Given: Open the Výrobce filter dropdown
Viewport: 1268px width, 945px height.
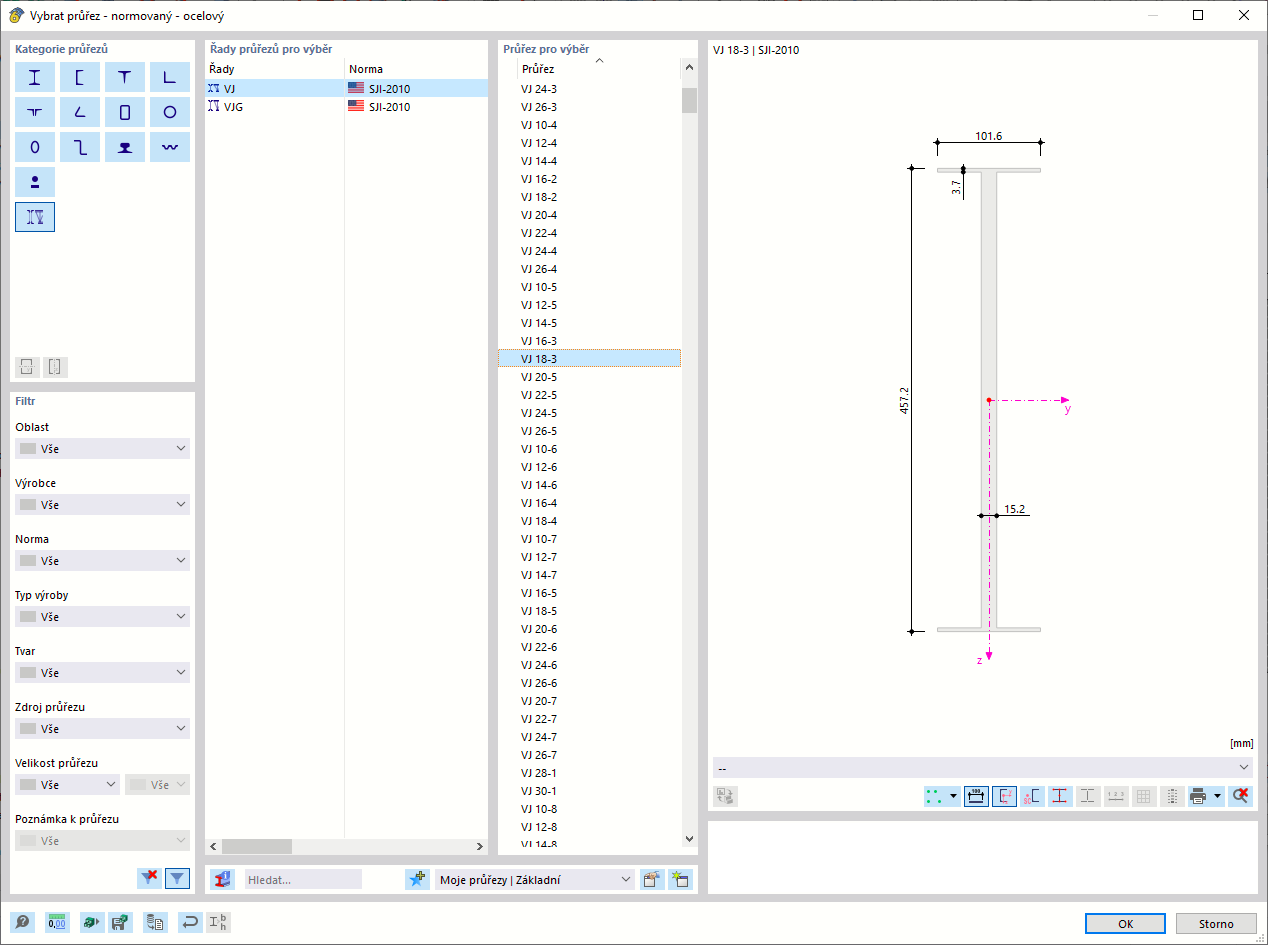Looking at the screenshot, I should pyautogui.click(x=102, y=505).
